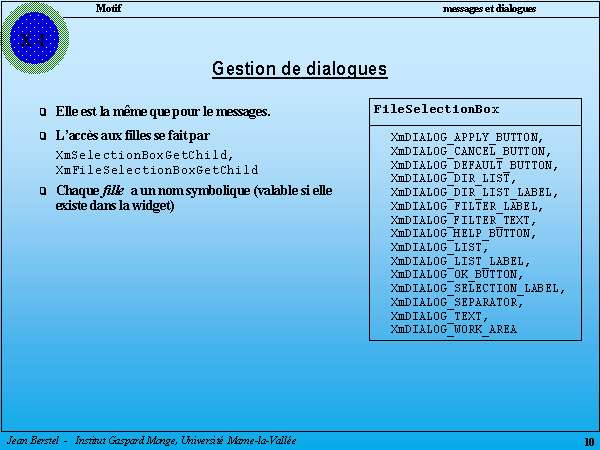
Task: Select XmDIALOG_APPLY_BUTTON in the list
Action: point(466,137)
